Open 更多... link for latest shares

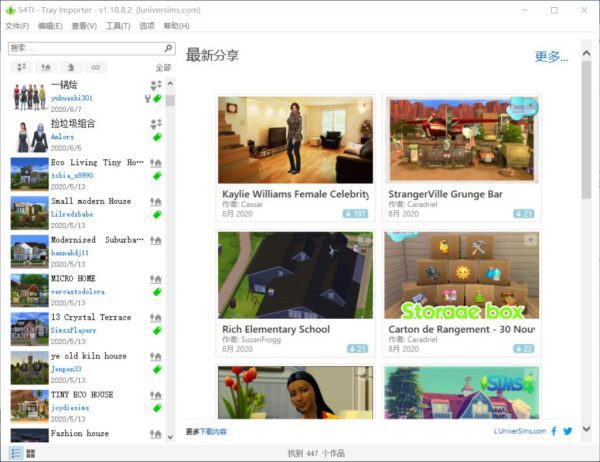pyautogui.click(x=551, y=57)
